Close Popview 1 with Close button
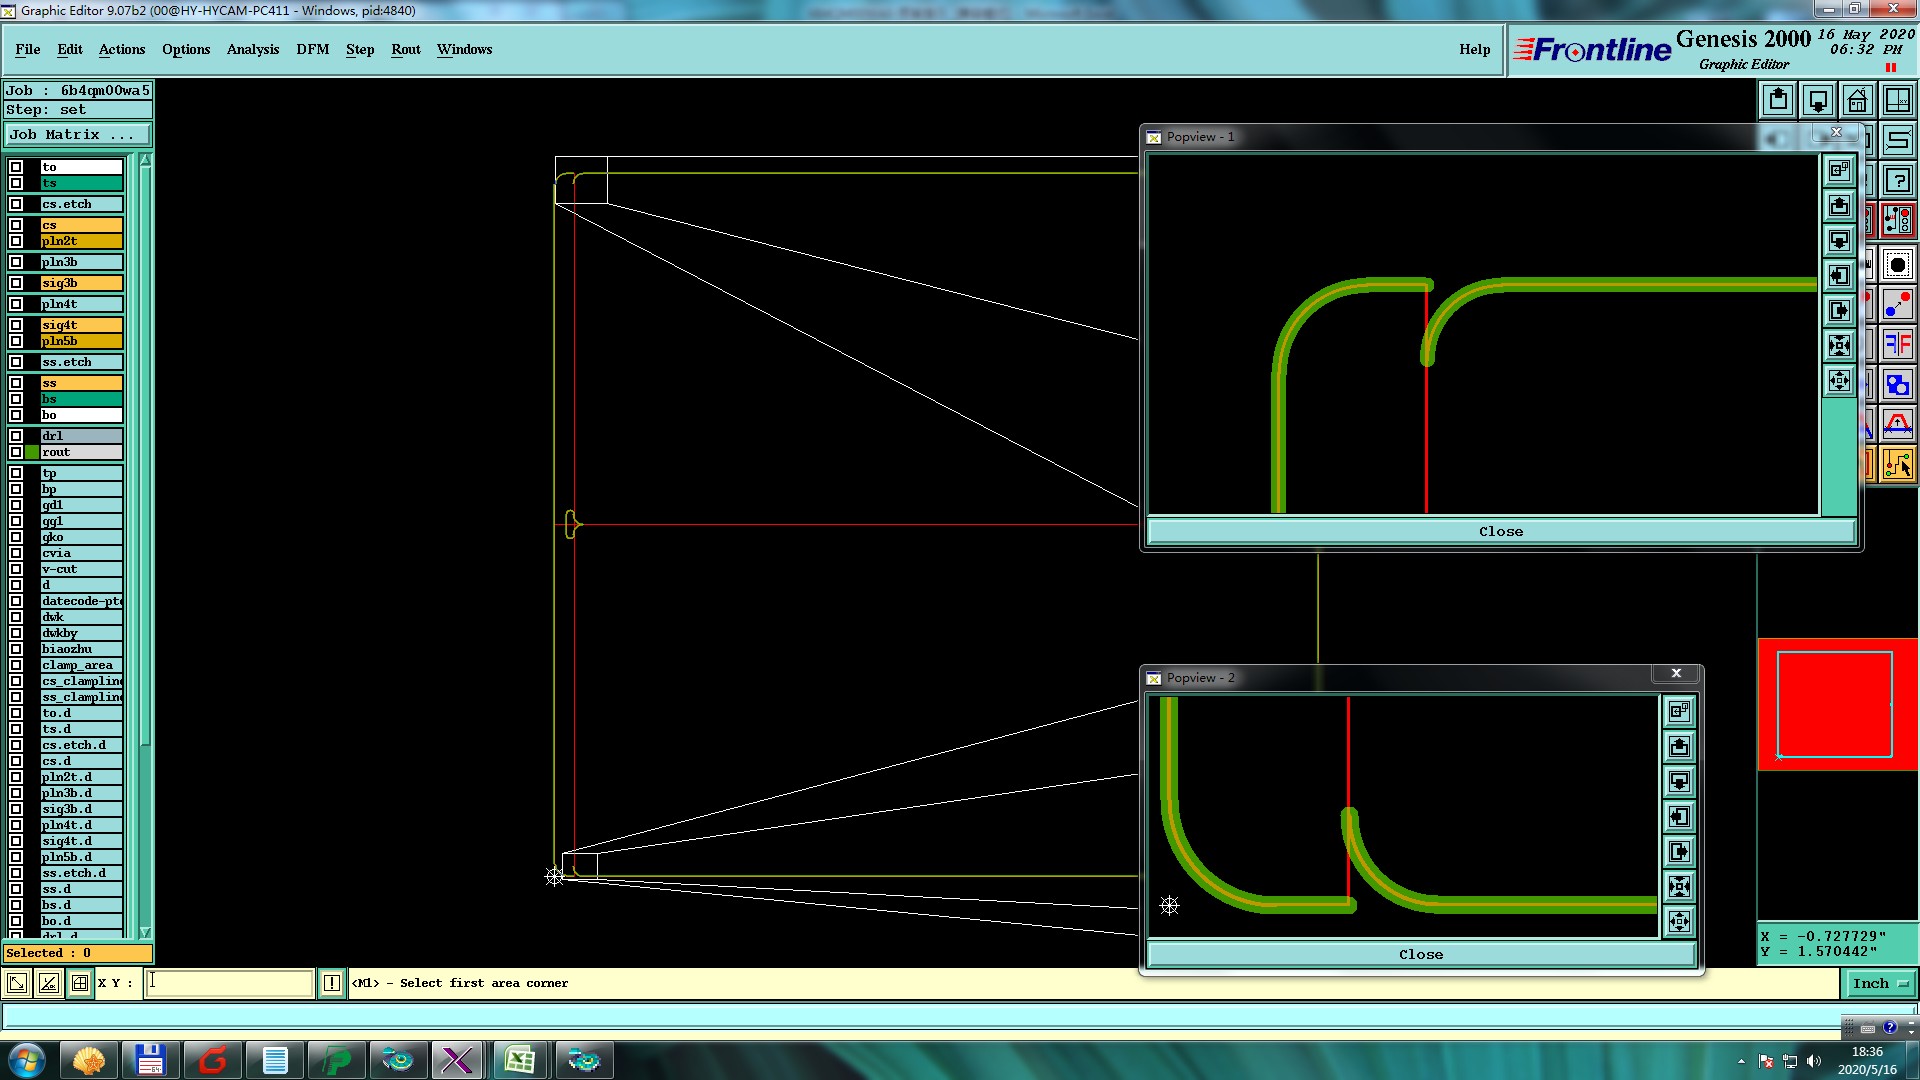The image size is (1920, 1080). coord(1500,532)
